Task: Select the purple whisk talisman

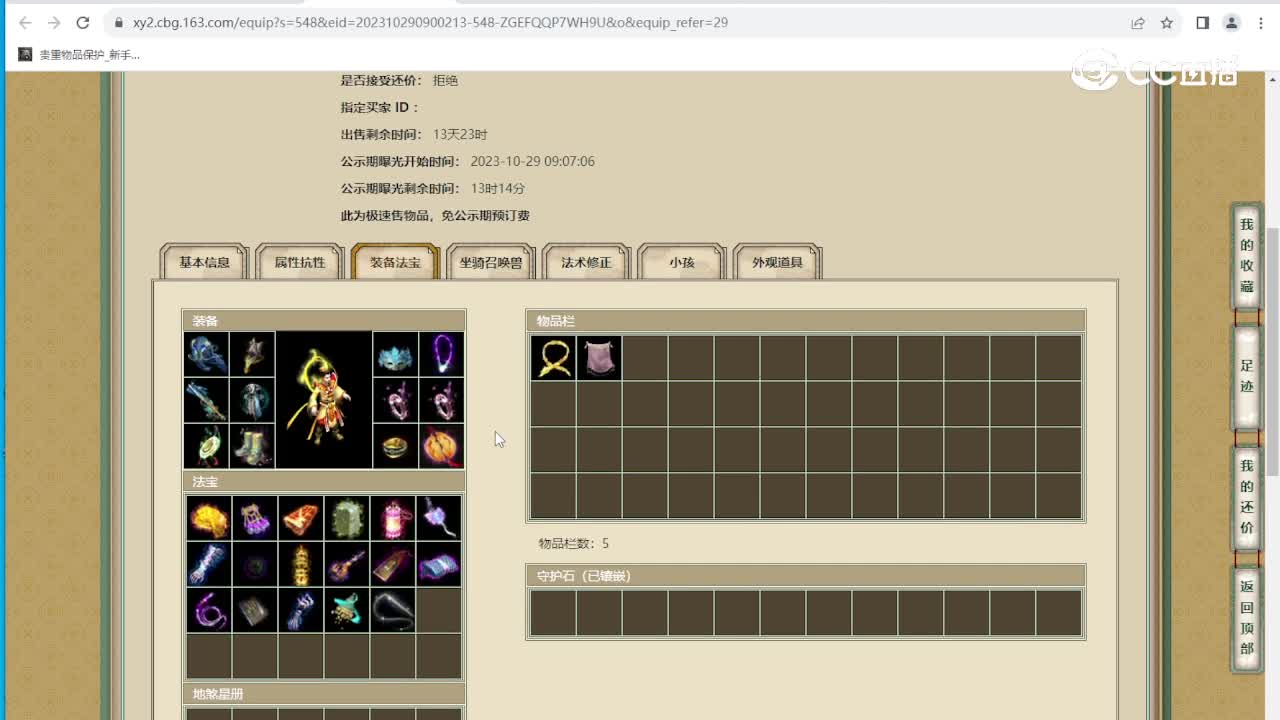Action: 439,518
